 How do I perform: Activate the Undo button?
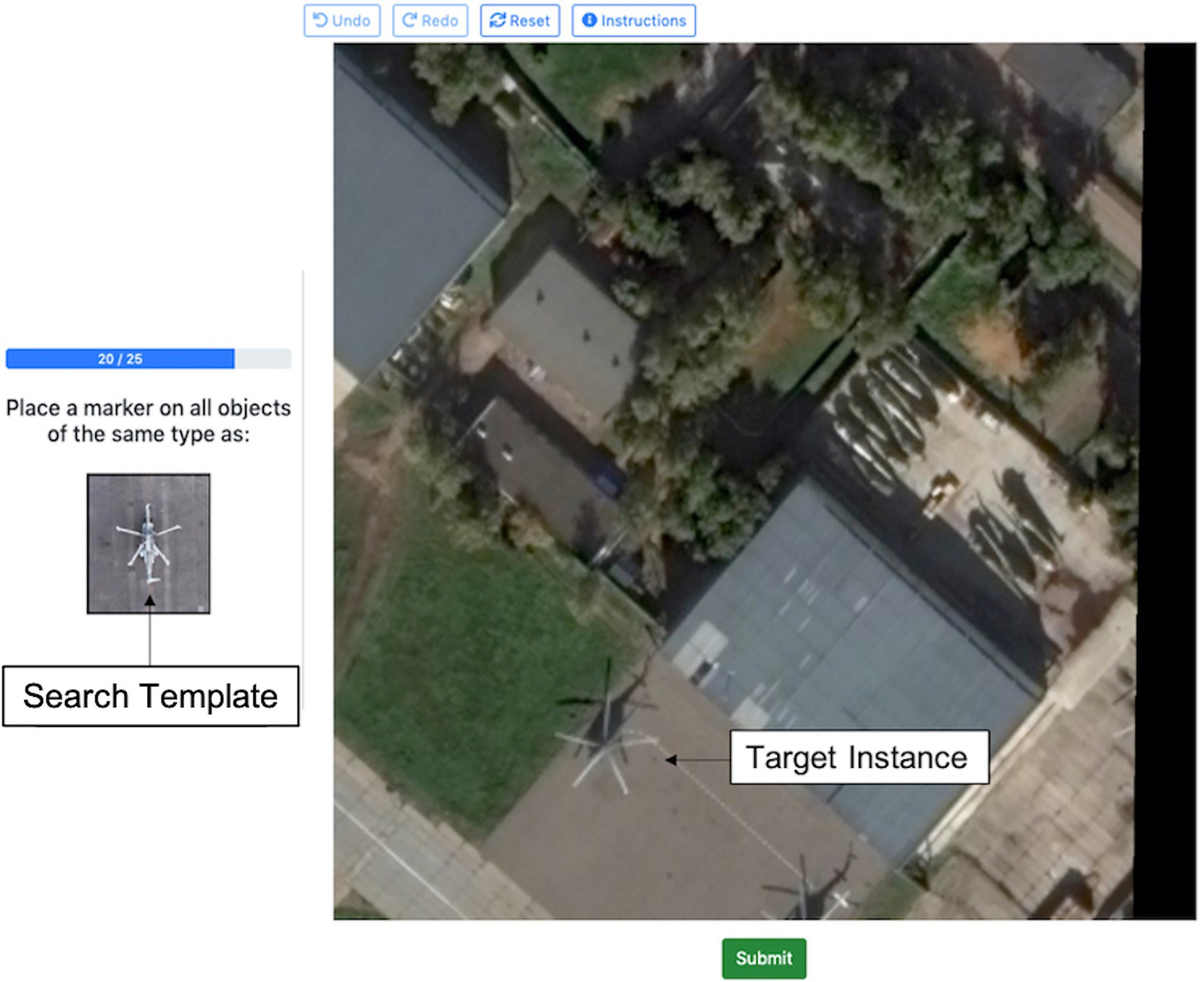(342, 20)
